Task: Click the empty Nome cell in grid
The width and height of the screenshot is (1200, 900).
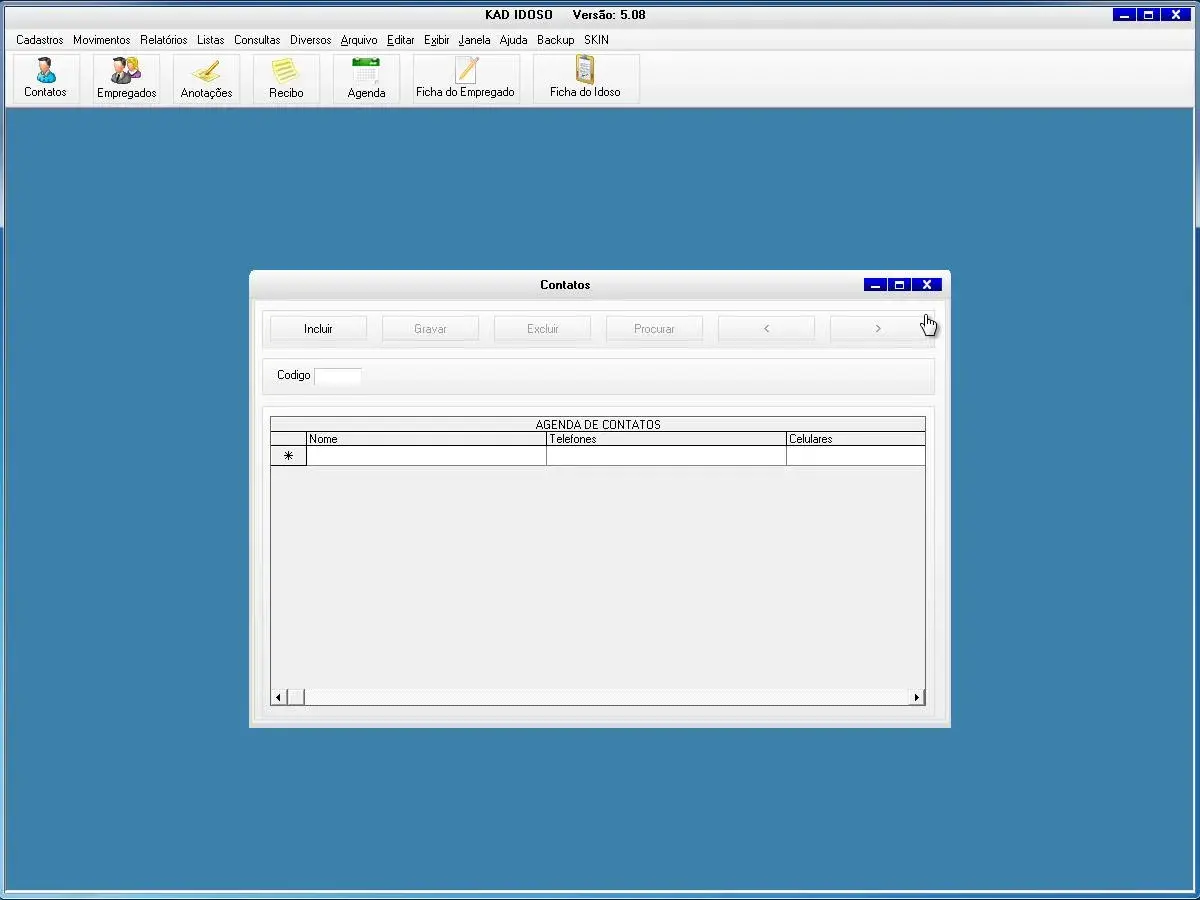Action: (x=426, y=456)
